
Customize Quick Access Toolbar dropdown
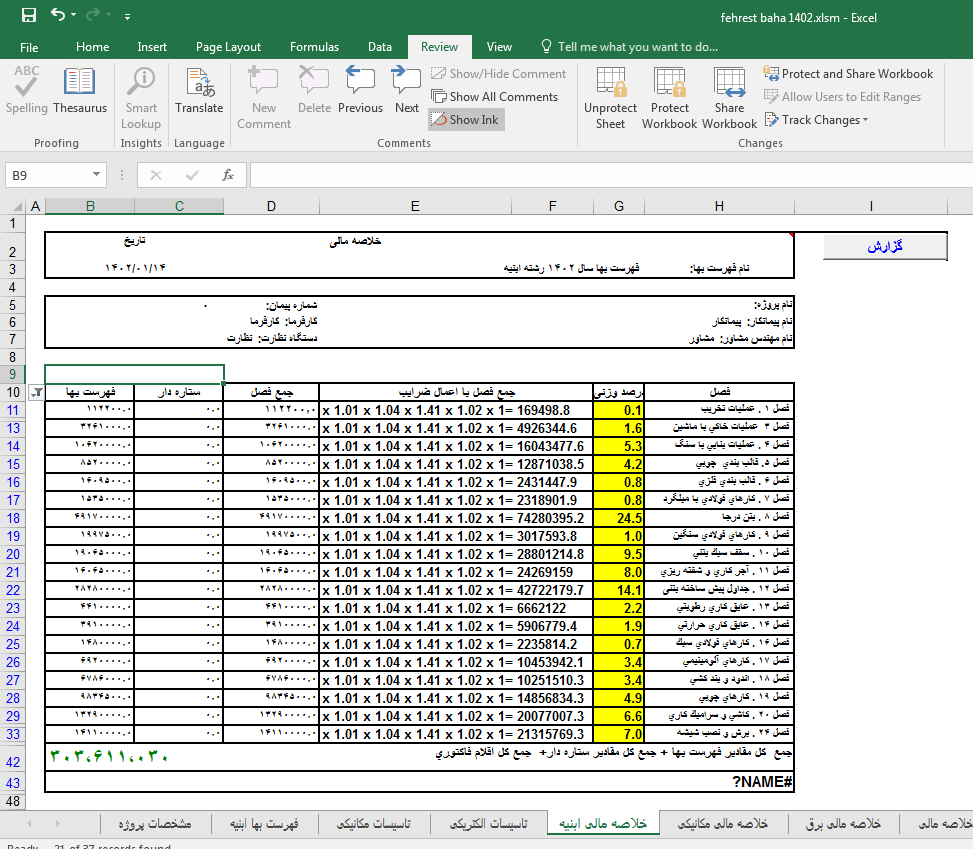[x=127, y=17]
